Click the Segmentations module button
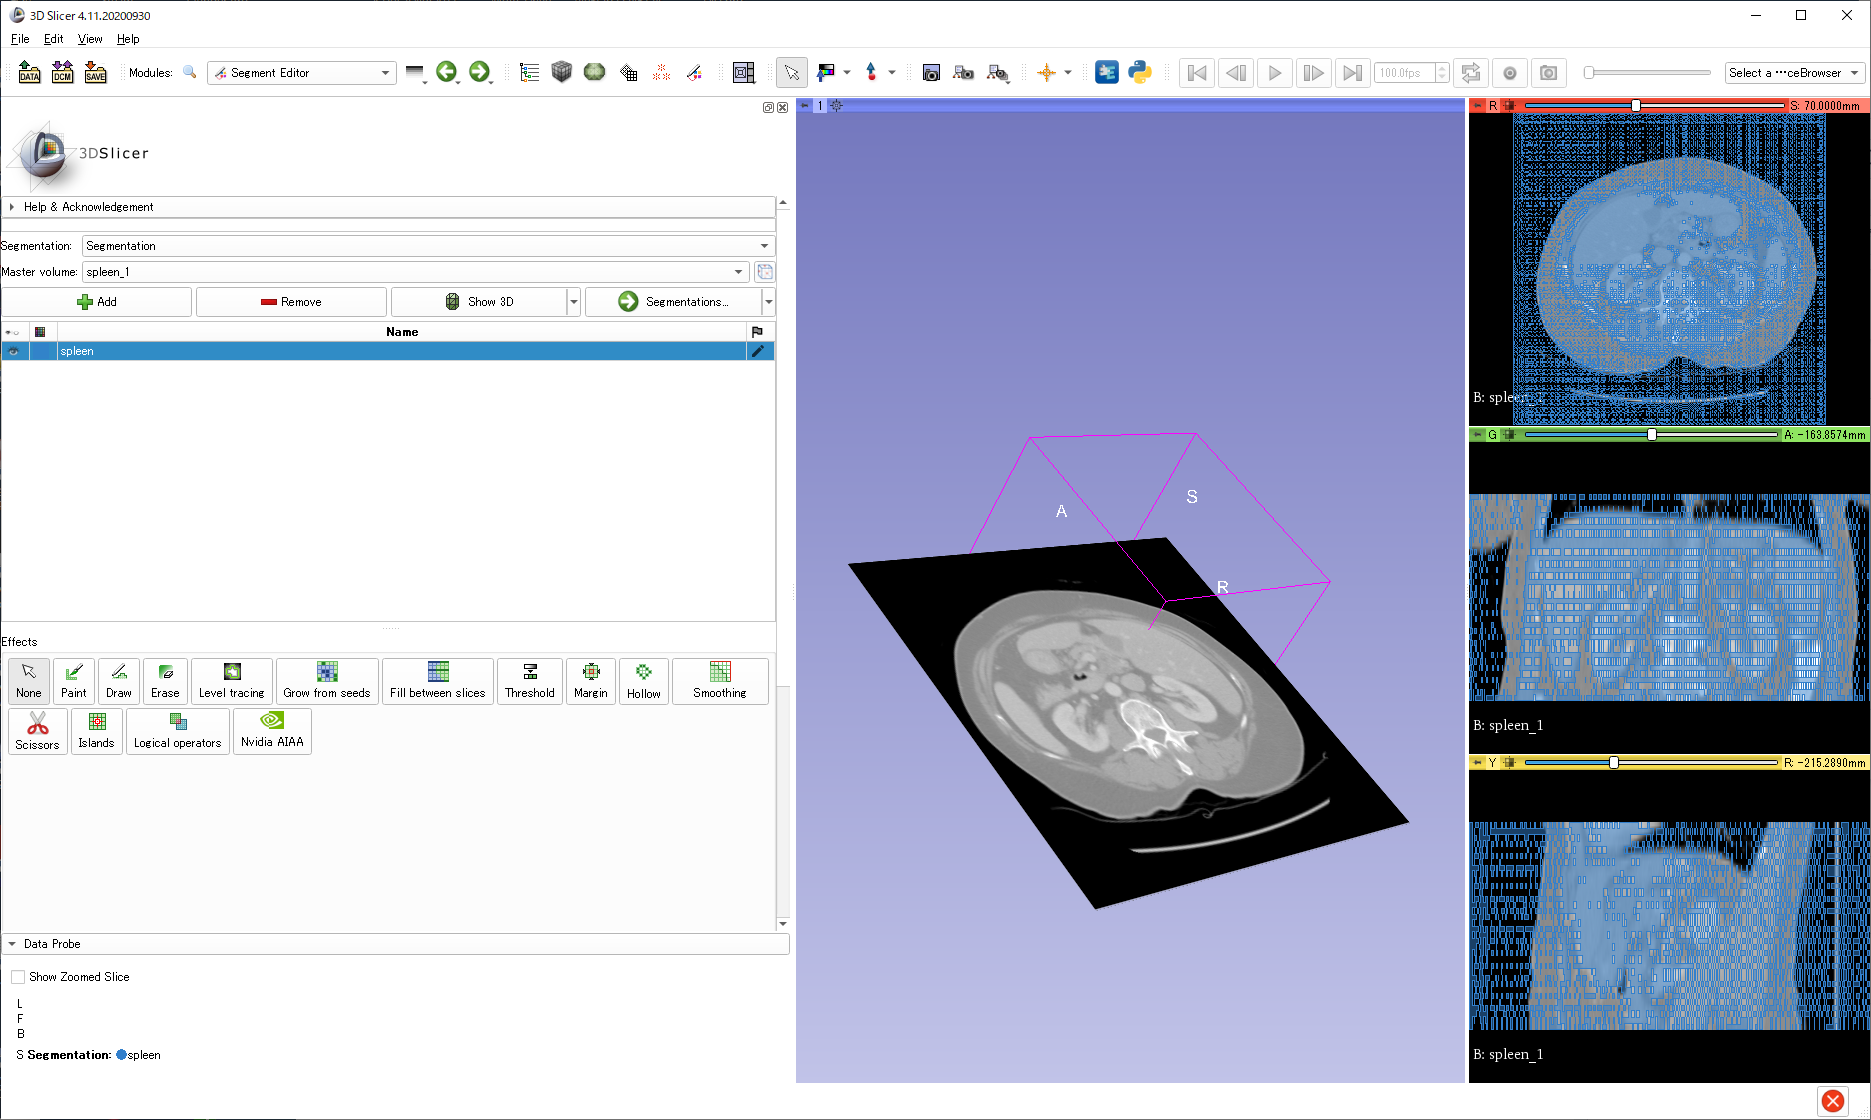The image size is (1871, 1120). (674, 302)
